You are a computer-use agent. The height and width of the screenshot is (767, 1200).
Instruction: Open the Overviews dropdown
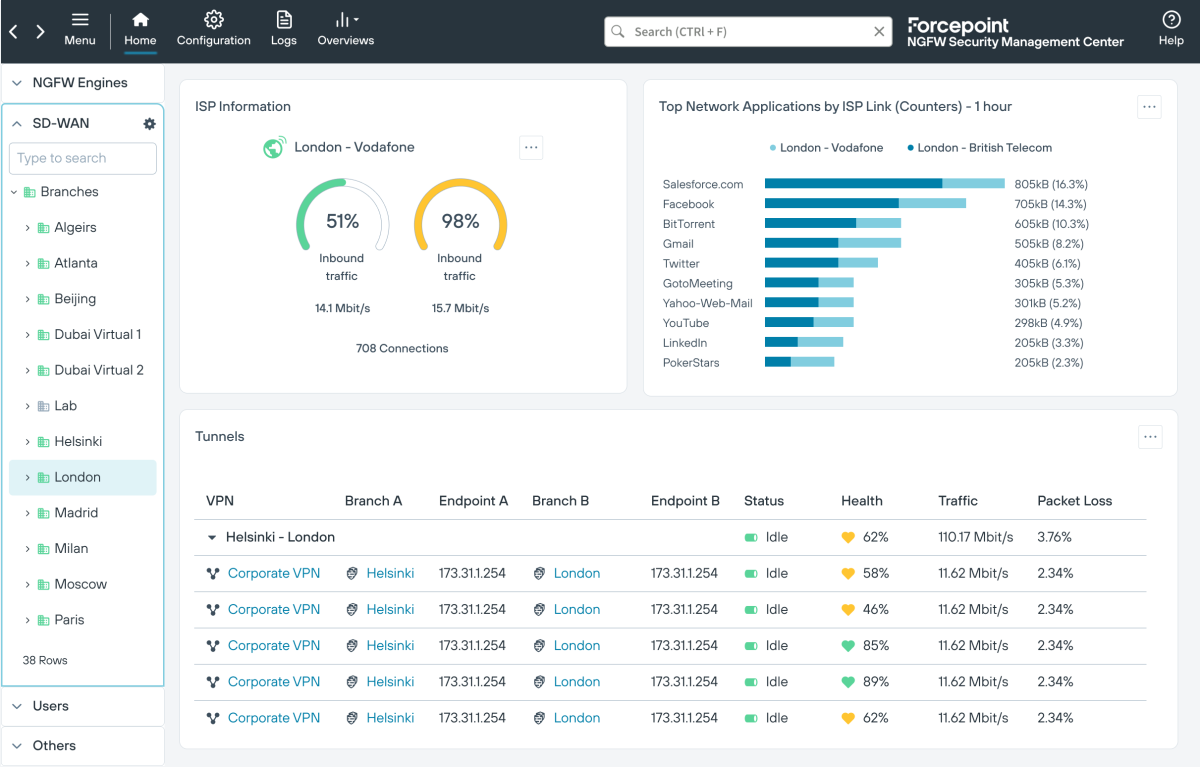[346, 30]
